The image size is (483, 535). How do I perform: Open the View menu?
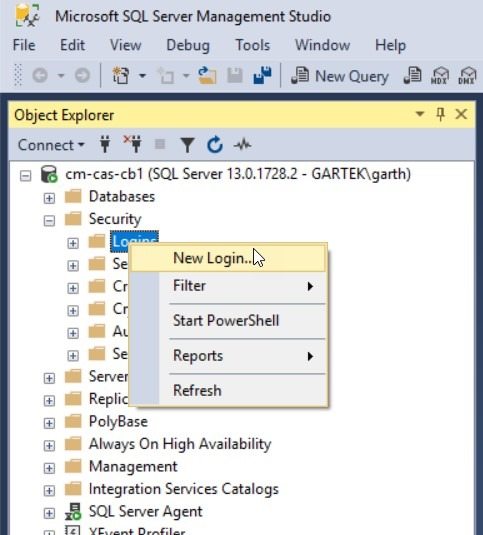pyautogui.click(x=126, y=45)
